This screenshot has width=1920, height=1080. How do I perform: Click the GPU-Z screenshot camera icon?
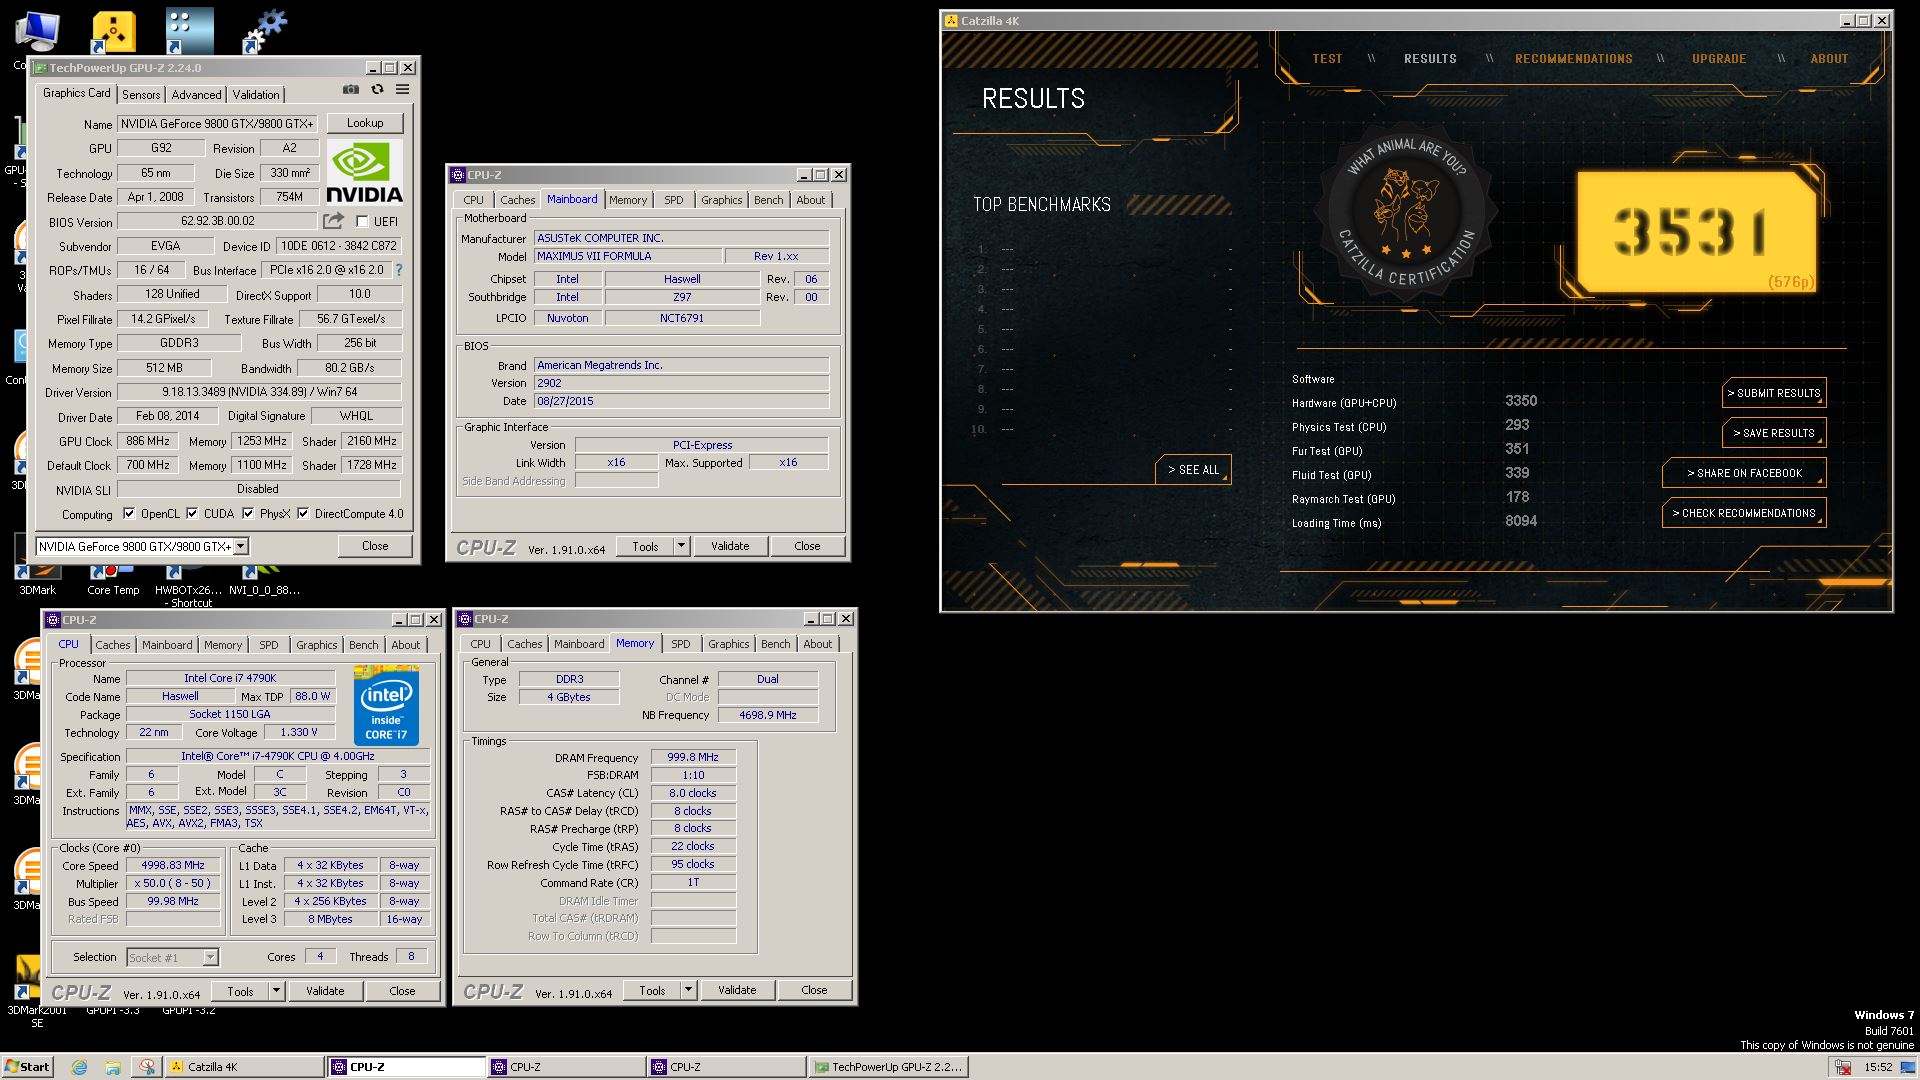[351, 90]
